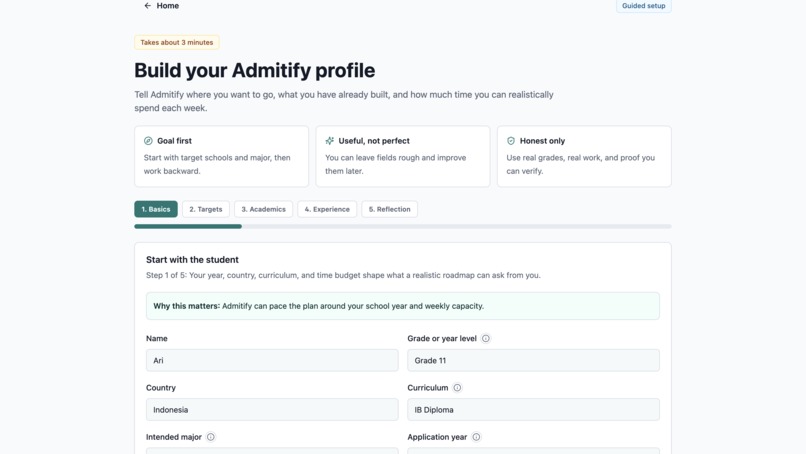Click the Guided setup badge

(644, 6)
